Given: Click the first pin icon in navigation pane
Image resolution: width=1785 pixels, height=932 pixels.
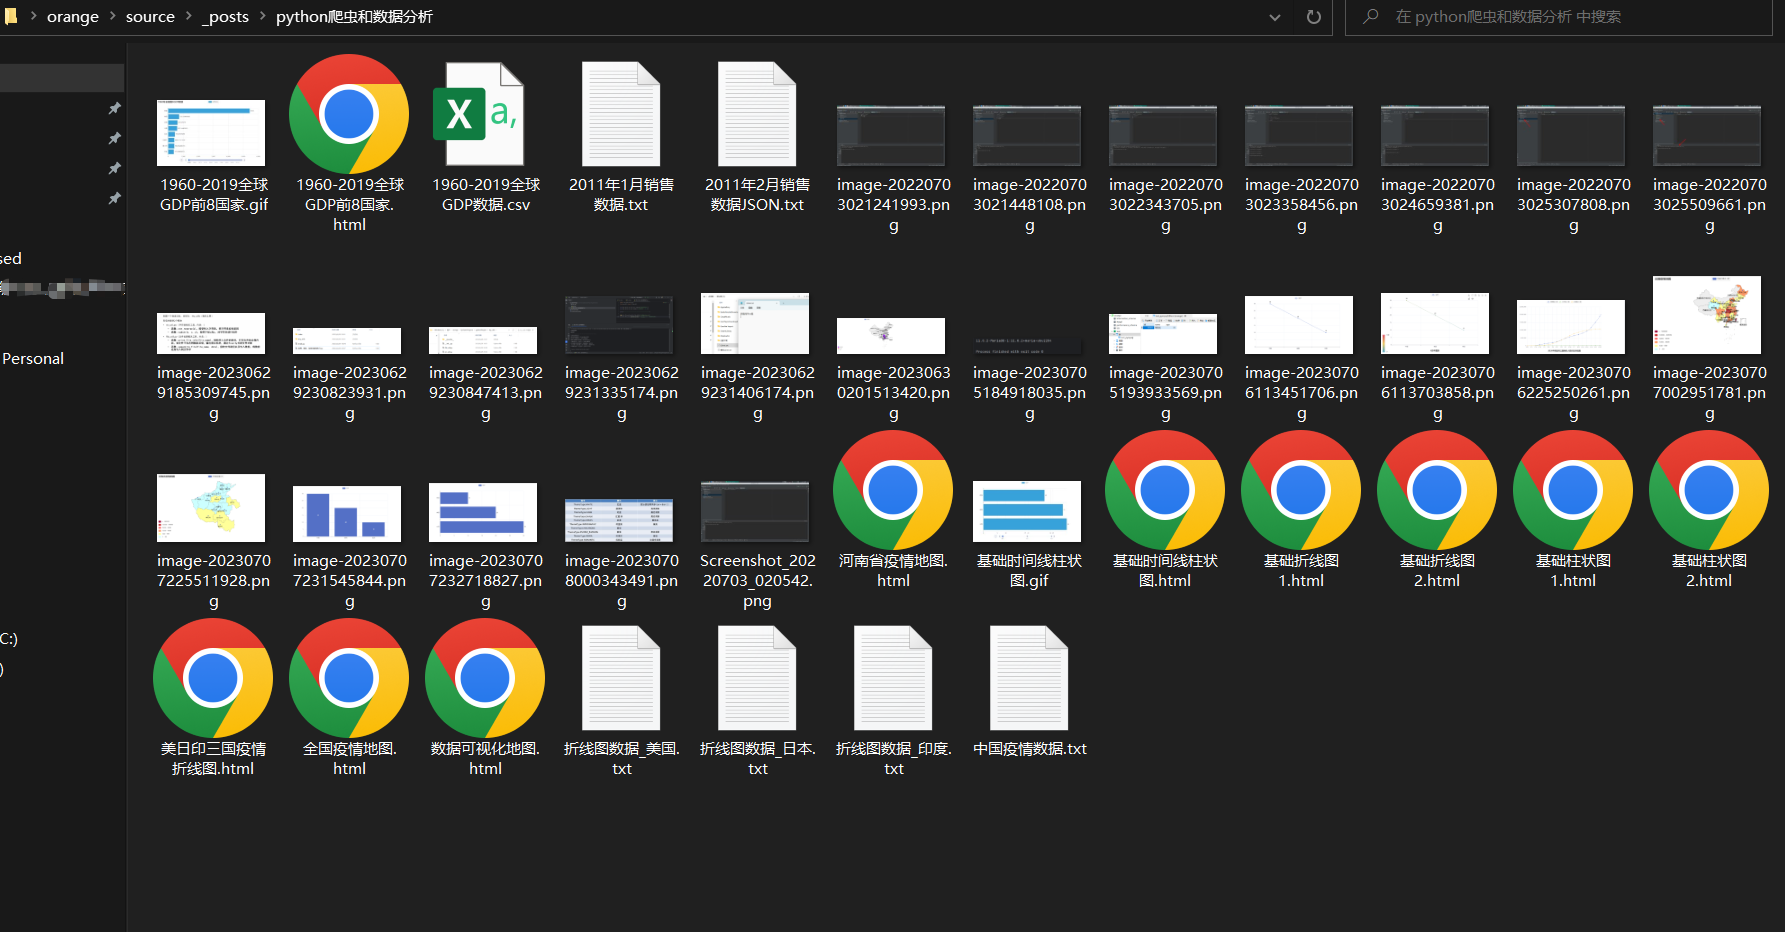Looking at the screenshot, I should 114,108.
